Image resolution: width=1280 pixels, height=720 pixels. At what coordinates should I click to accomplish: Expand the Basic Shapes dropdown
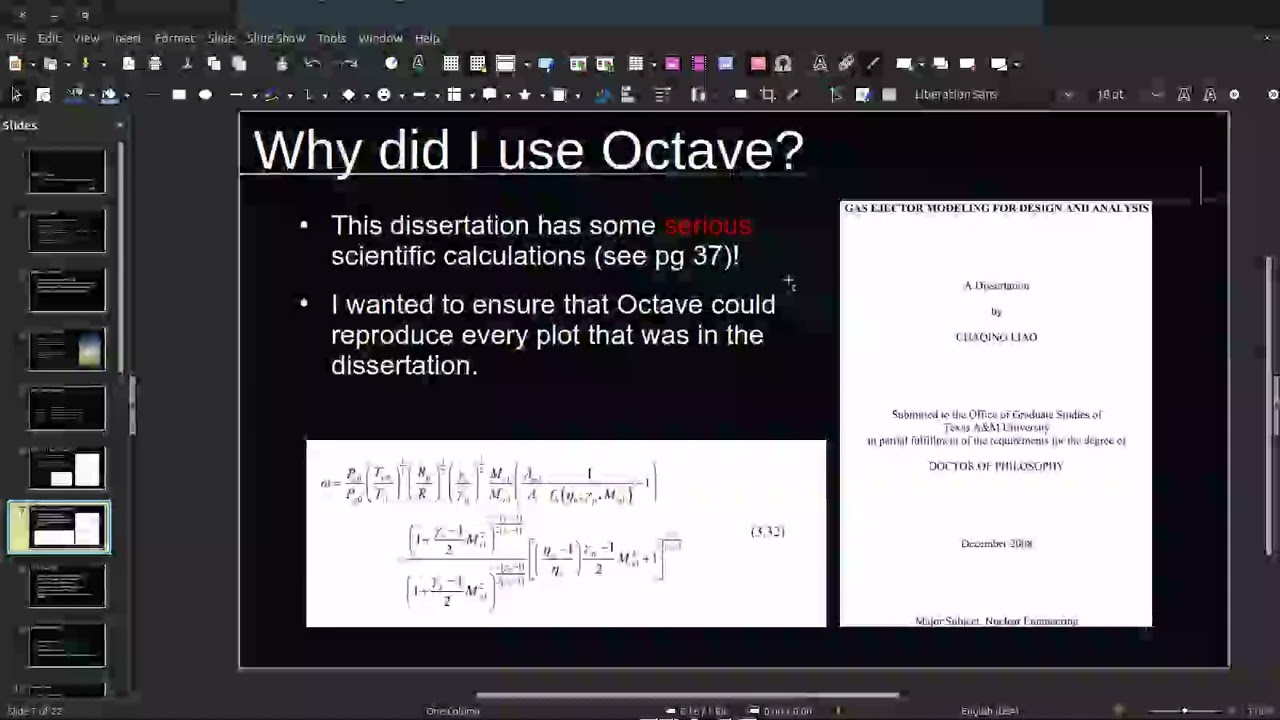tap(365, 95)
